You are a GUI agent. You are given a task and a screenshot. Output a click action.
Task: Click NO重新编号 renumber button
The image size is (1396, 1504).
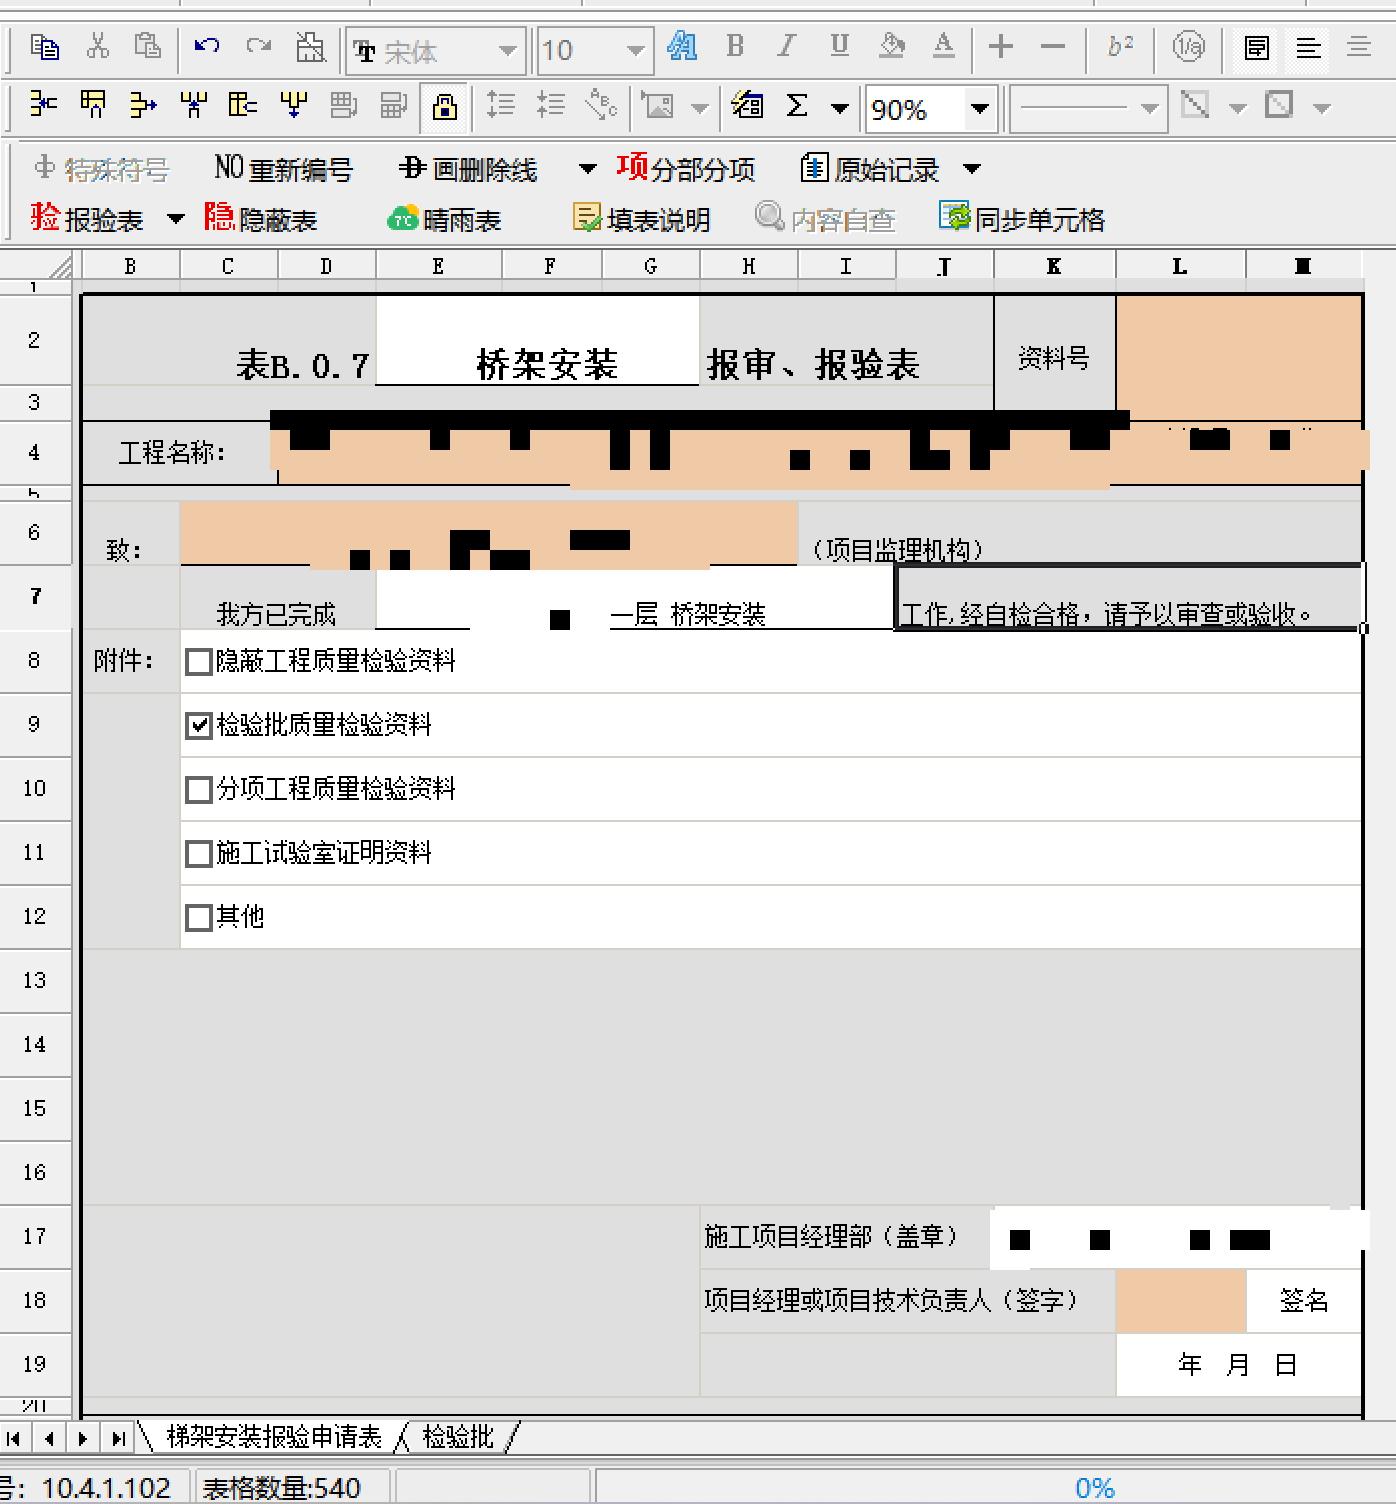283,169
